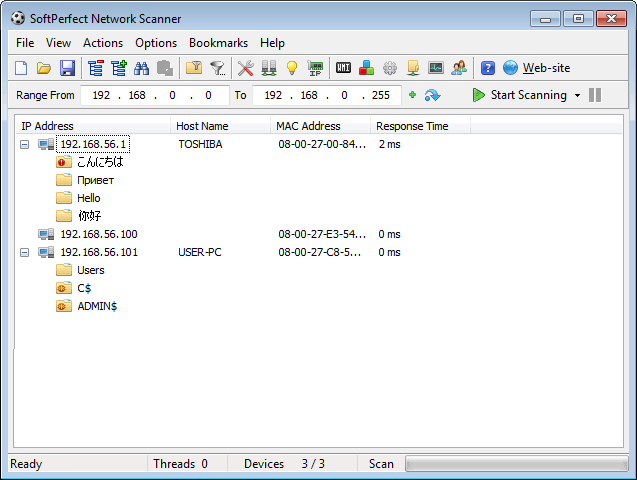This screenshot has height=480, width=637.
Task: Select the ADMIN$ admin share
Action: click(97, 306)
